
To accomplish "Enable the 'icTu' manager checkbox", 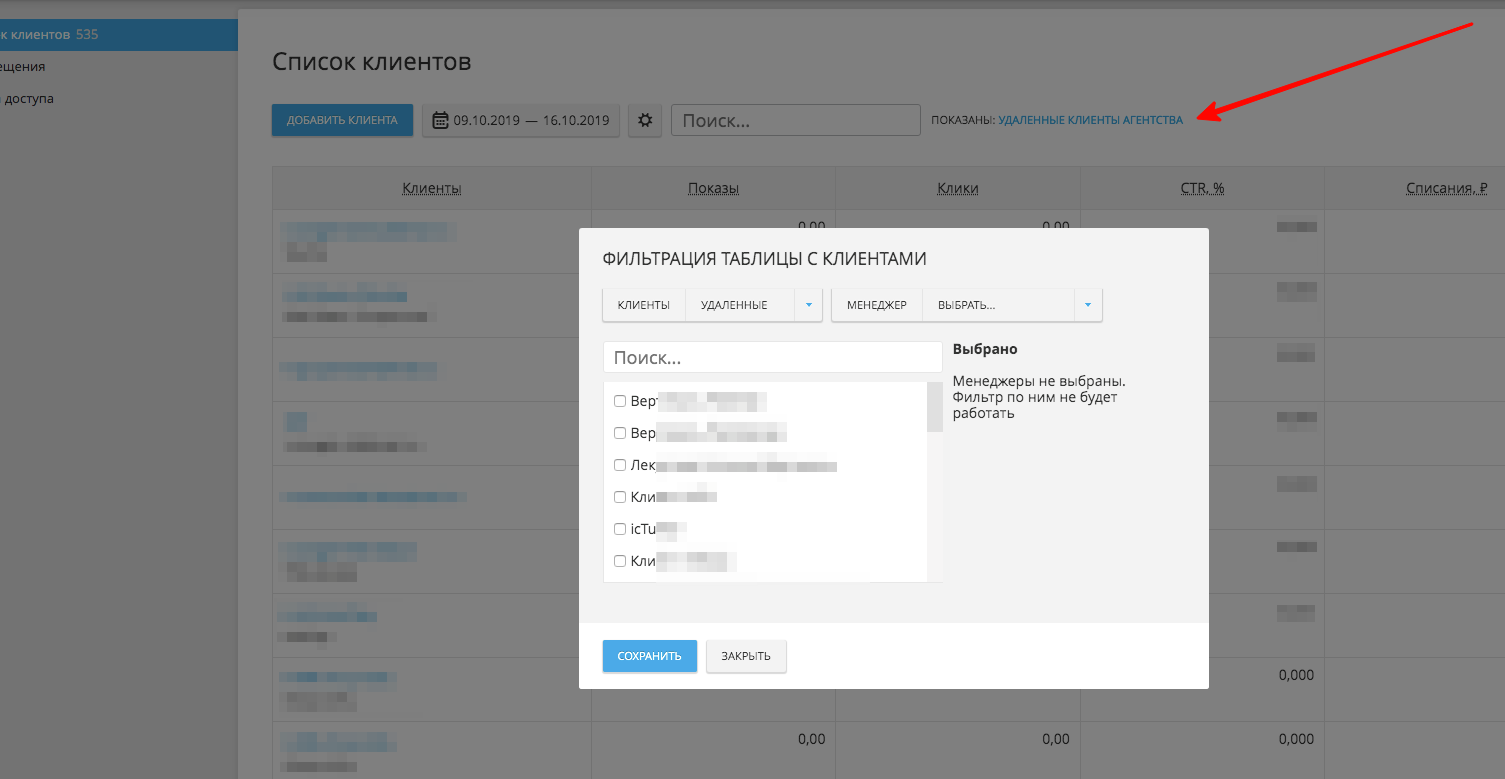I will click(x=620, y=529).
